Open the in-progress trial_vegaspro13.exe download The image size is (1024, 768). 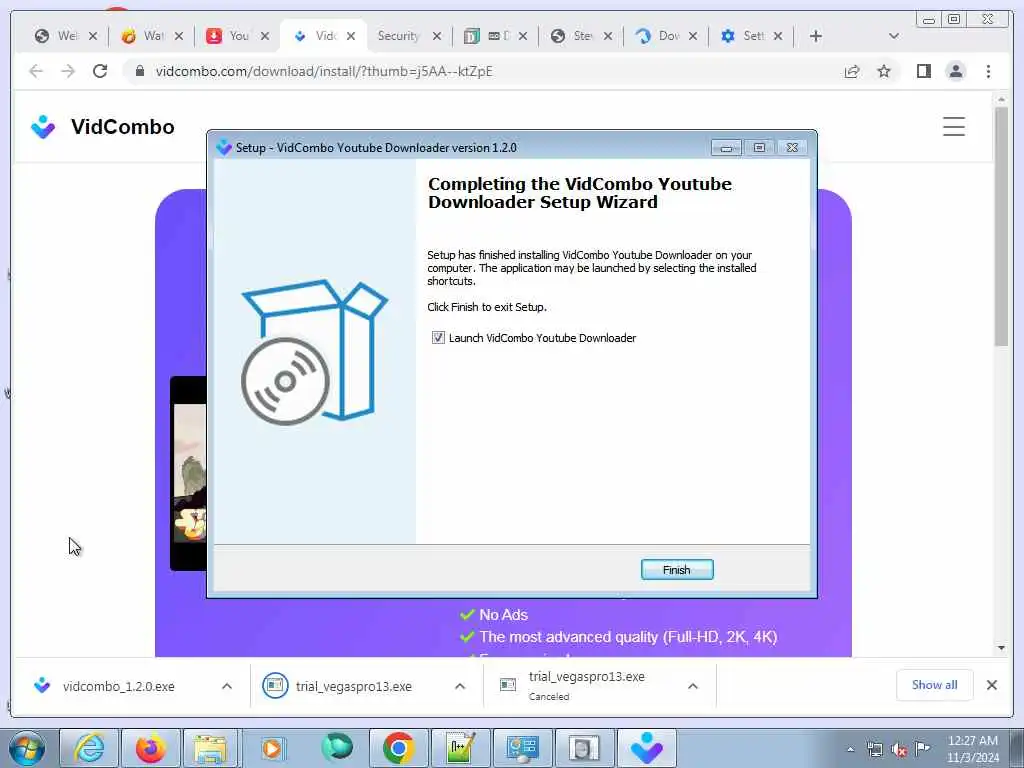[x=353, y=686]
